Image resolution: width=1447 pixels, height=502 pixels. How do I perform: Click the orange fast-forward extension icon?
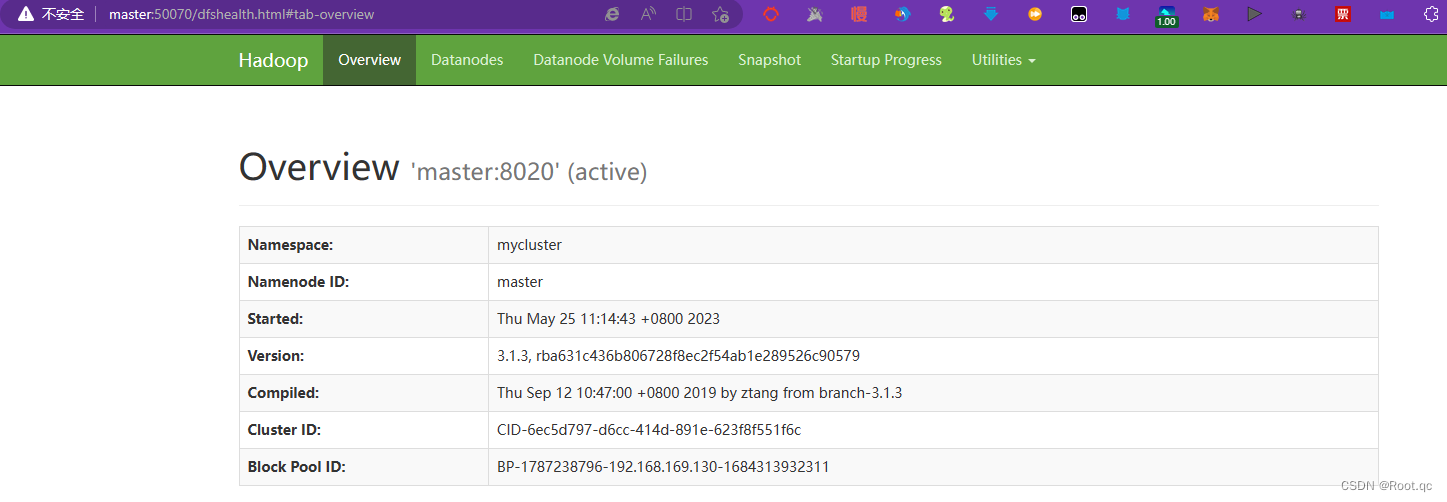pyautogui.click(x=1035, y=14)
